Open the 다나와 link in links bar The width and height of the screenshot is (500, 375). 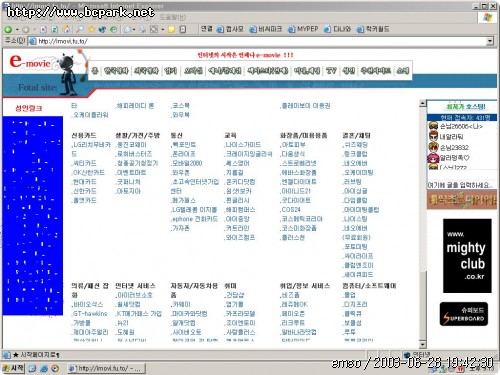pyautogui.click(x=337, y=29)
